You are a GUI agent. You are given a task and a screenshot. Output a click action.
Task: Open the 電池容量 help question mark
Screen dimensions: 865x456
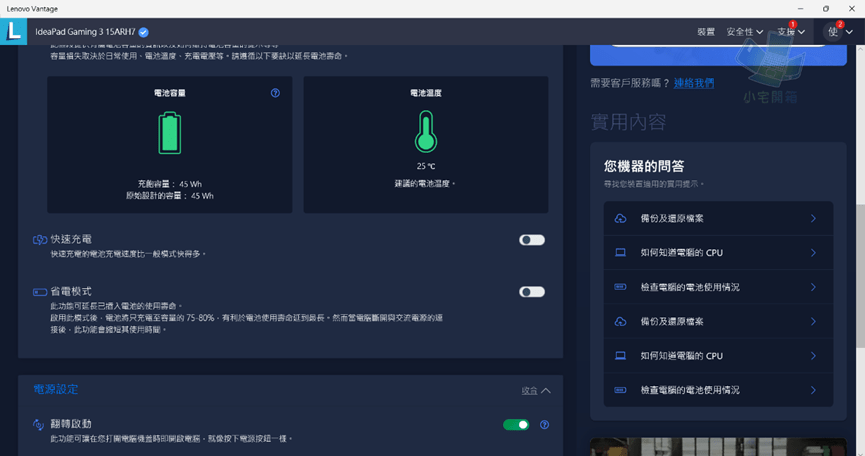275,93
